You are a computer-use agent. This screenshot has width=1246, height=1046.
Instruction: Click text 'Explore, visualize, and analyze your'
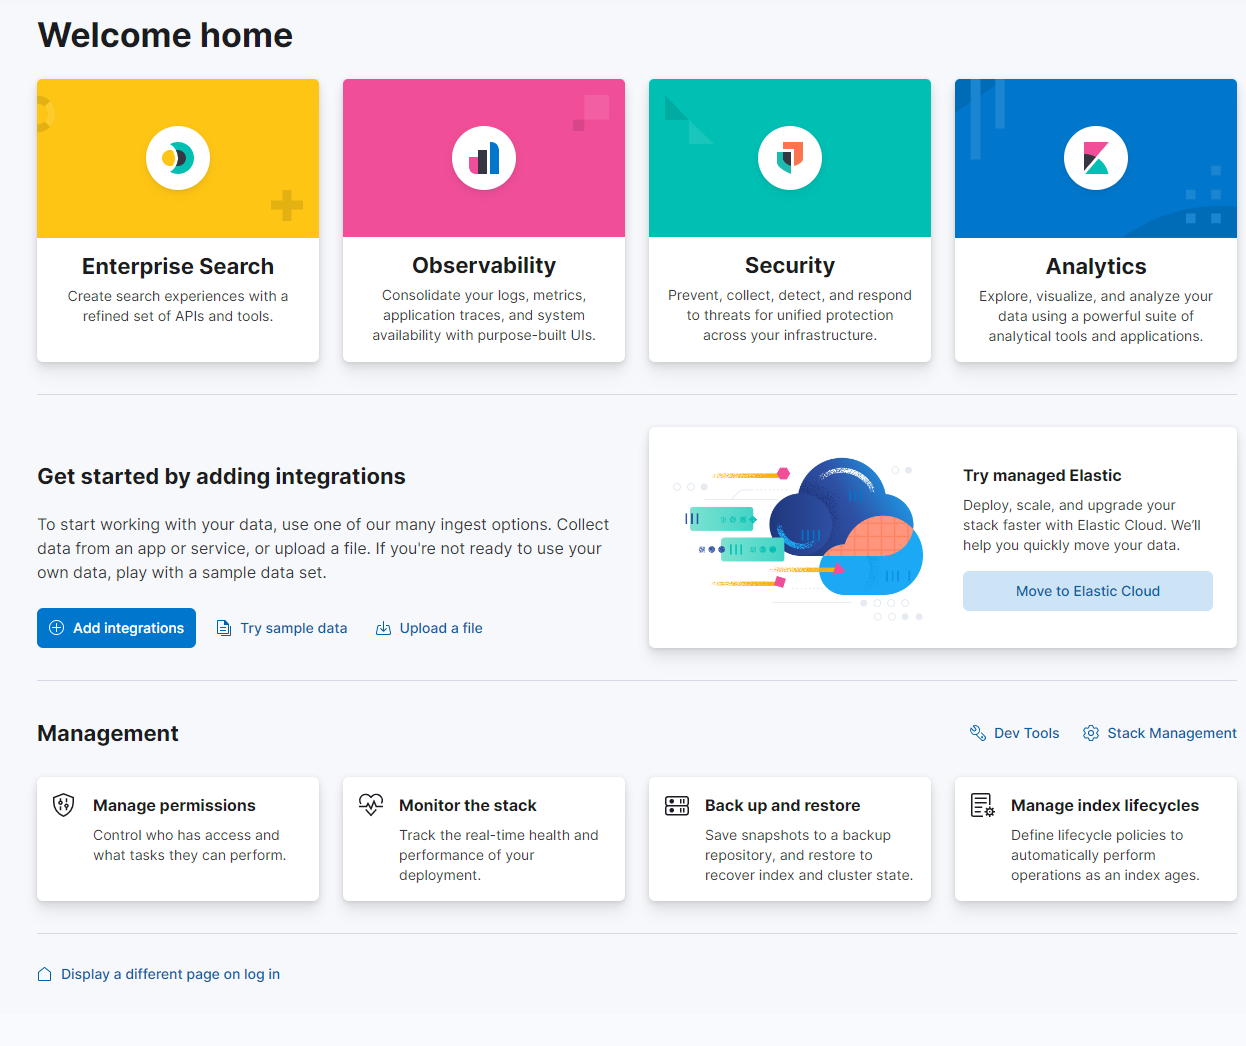coord(1096,296)
